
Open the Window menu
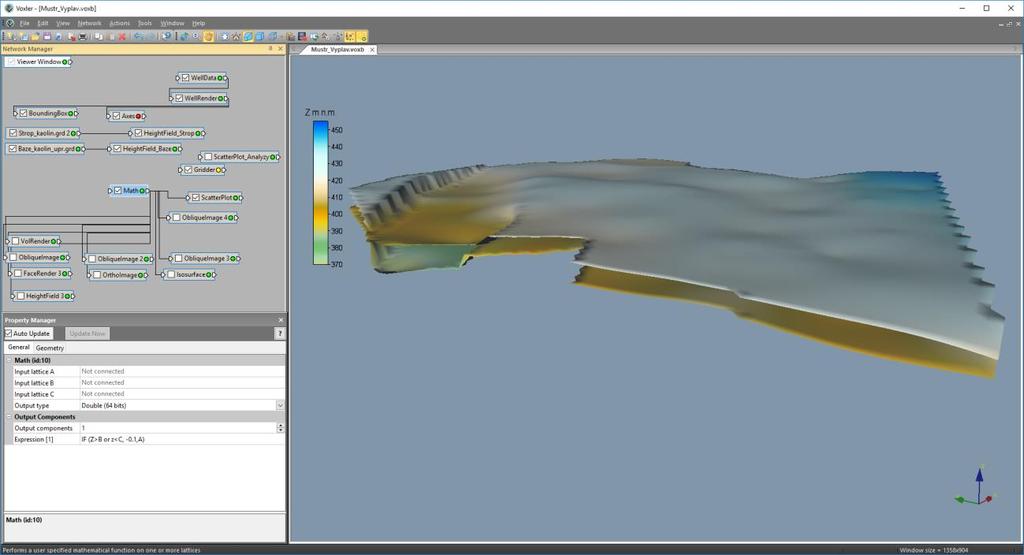(172, 23)
